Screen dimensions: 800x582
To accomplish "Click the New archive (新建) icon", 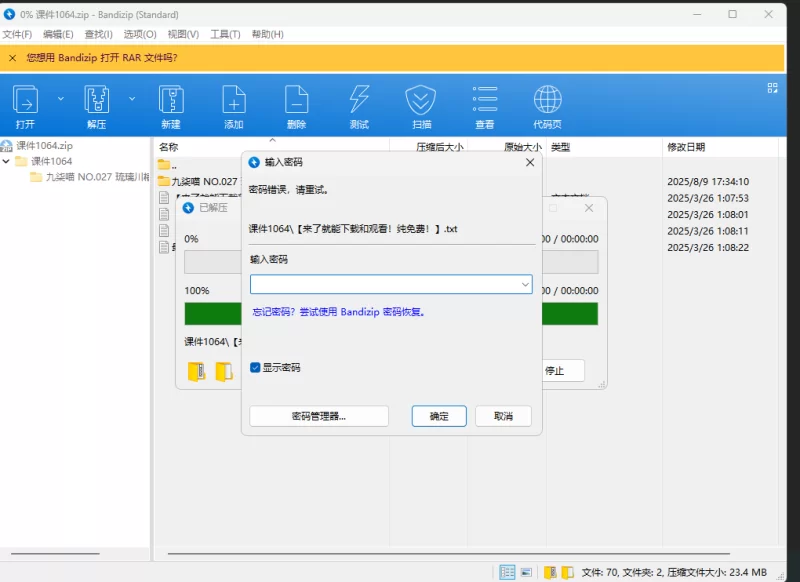I will coord(171,106).
